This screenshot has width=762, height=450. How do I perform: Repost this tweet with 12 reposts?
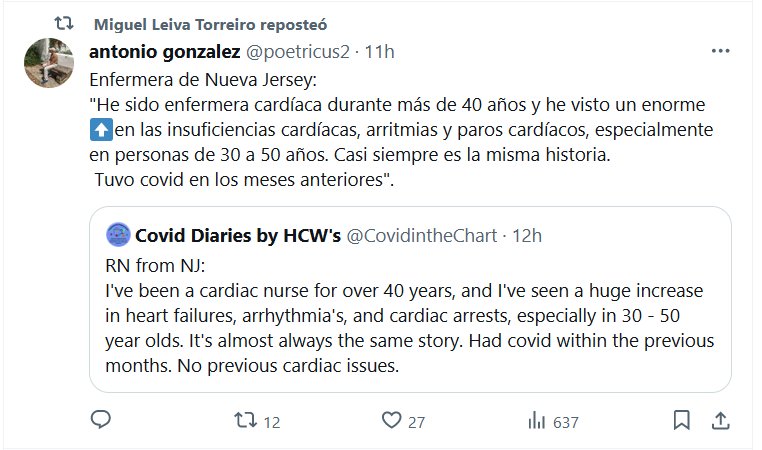pos(245,421)
